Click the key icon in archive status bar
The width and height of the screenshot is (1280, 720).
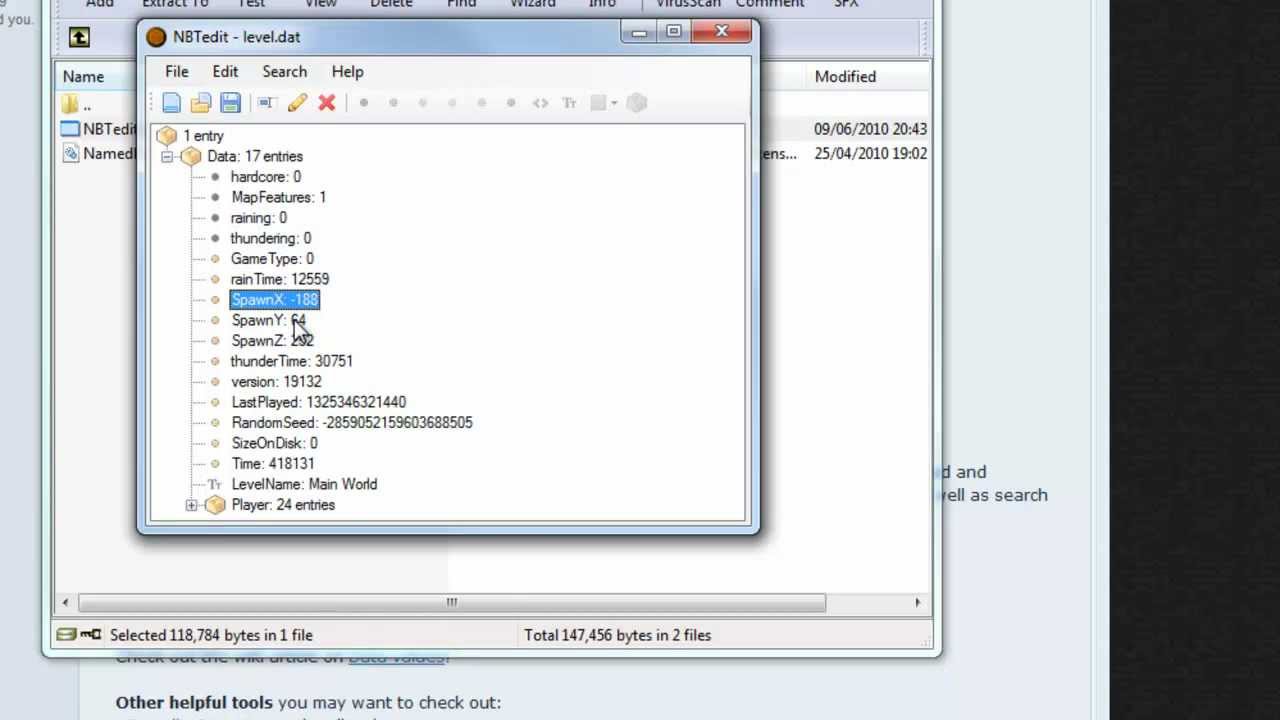point(90,635)
